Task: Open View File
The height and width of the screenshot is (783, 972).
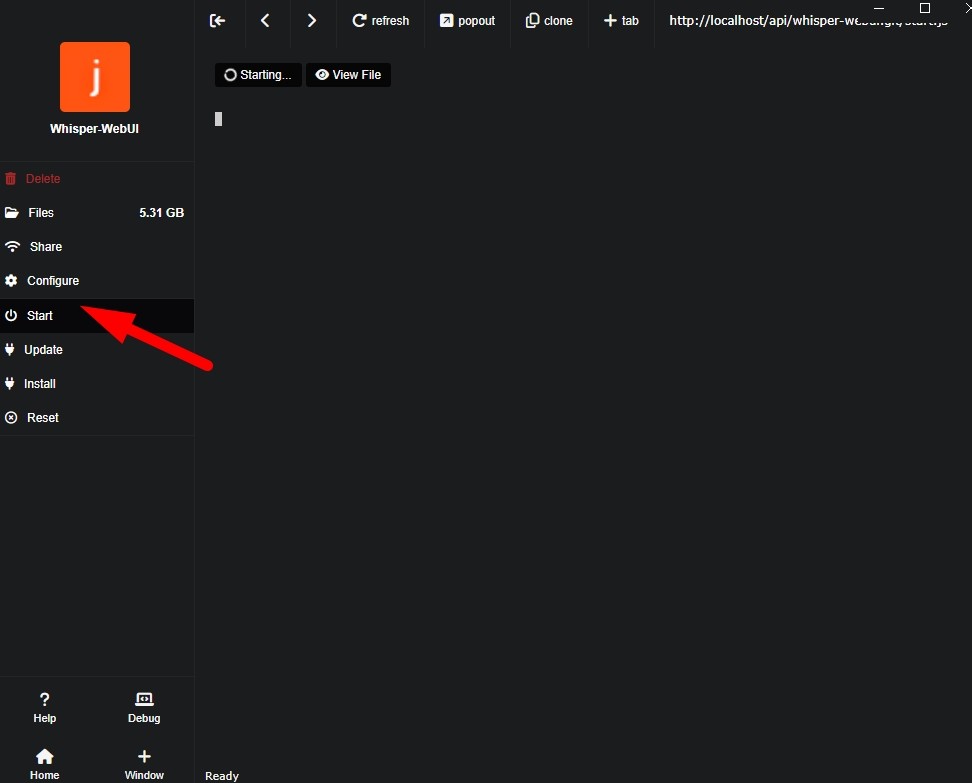Action: coord(348,75)
